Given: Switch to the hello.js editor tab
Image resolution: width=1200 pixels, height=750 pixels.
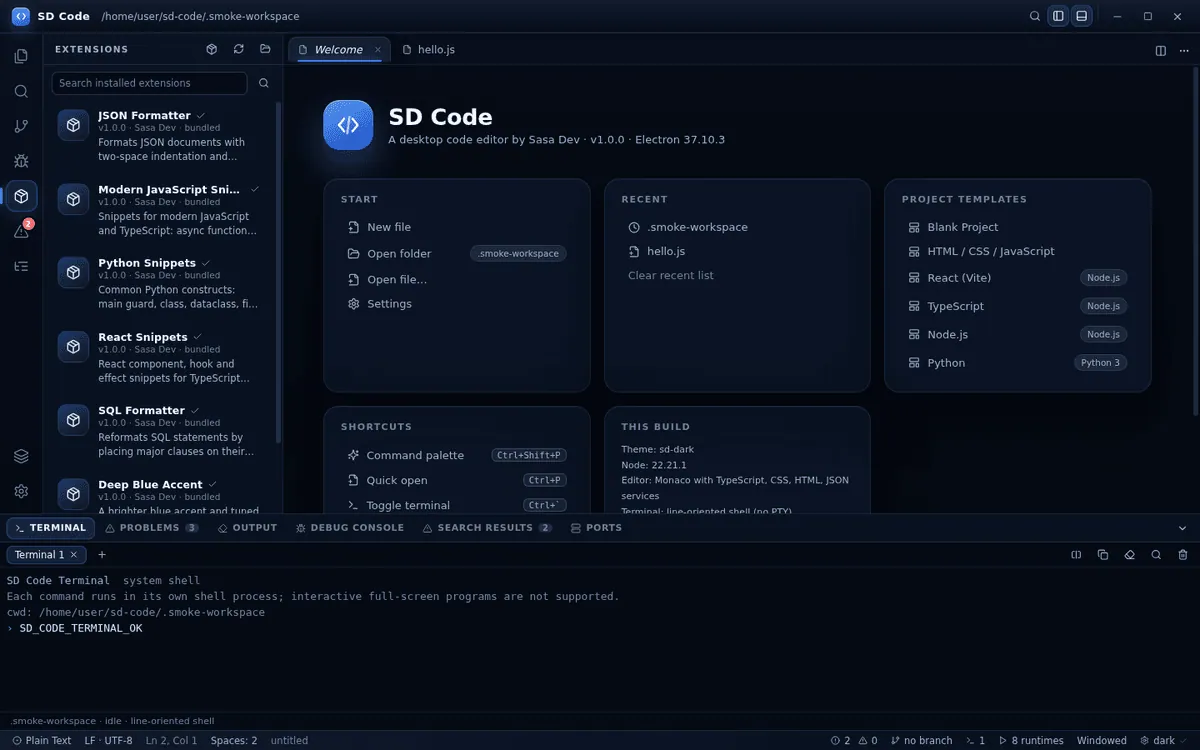Looking at the screenshot, I should (x=429, y=49).
